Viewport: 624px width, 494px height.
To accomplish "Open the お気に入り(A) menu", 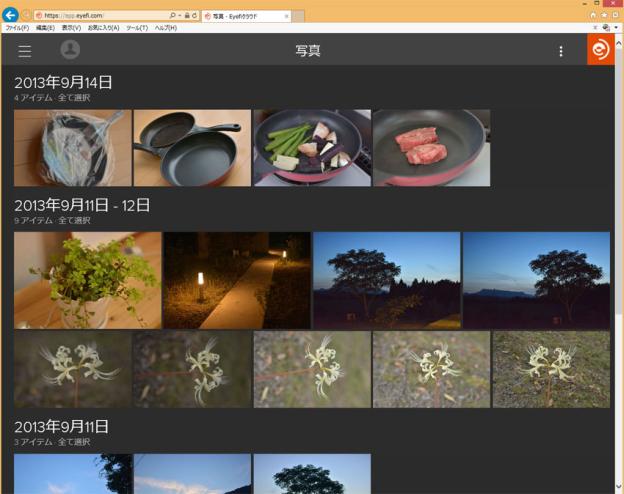I will coord(103,28).
